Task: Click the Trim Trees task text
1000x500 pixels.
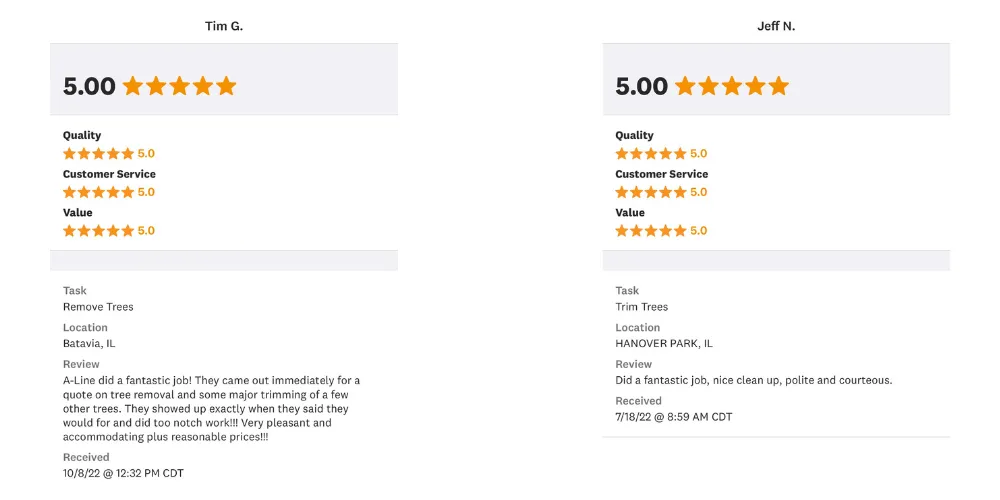Action: (642, 307)
